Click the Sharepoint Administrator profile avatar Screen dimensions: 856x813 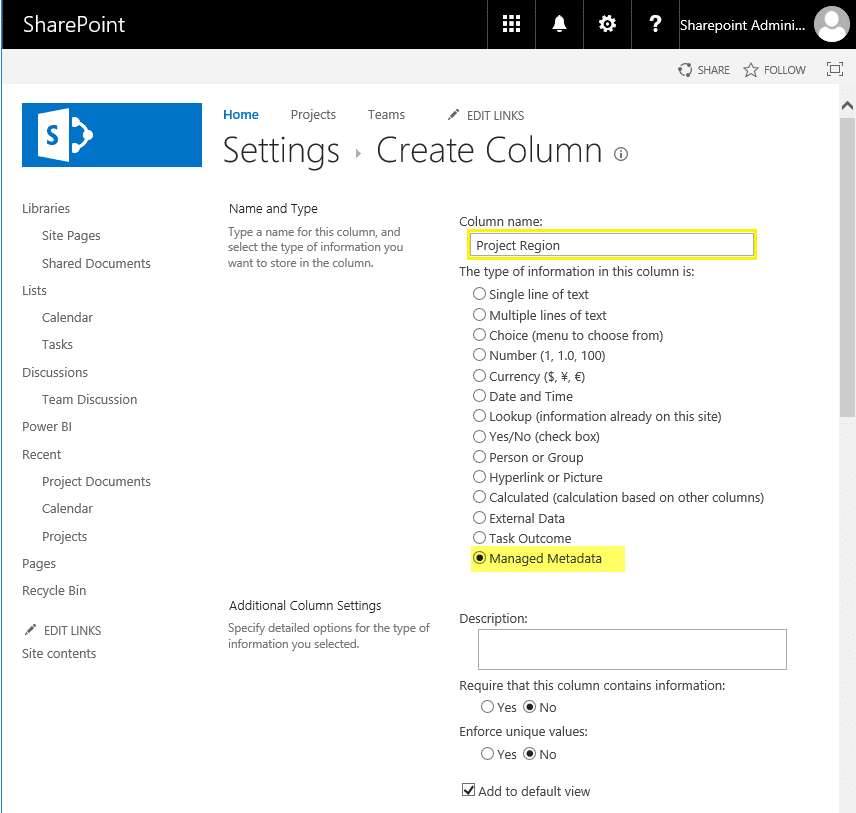pyautogui.click(x=832, y=24)
